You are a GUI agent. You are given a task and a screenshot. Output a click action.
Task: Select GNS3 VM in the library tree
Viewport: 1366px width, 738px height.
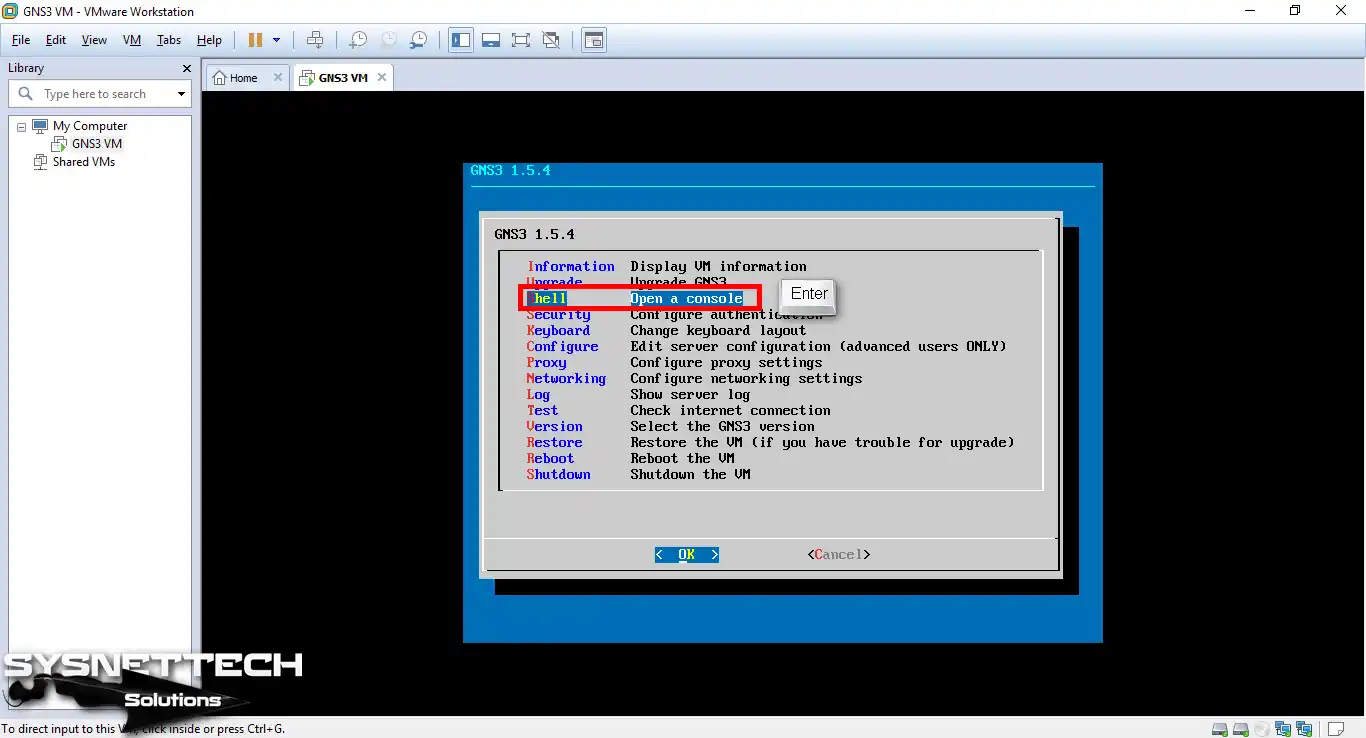(x=97, y=144)
